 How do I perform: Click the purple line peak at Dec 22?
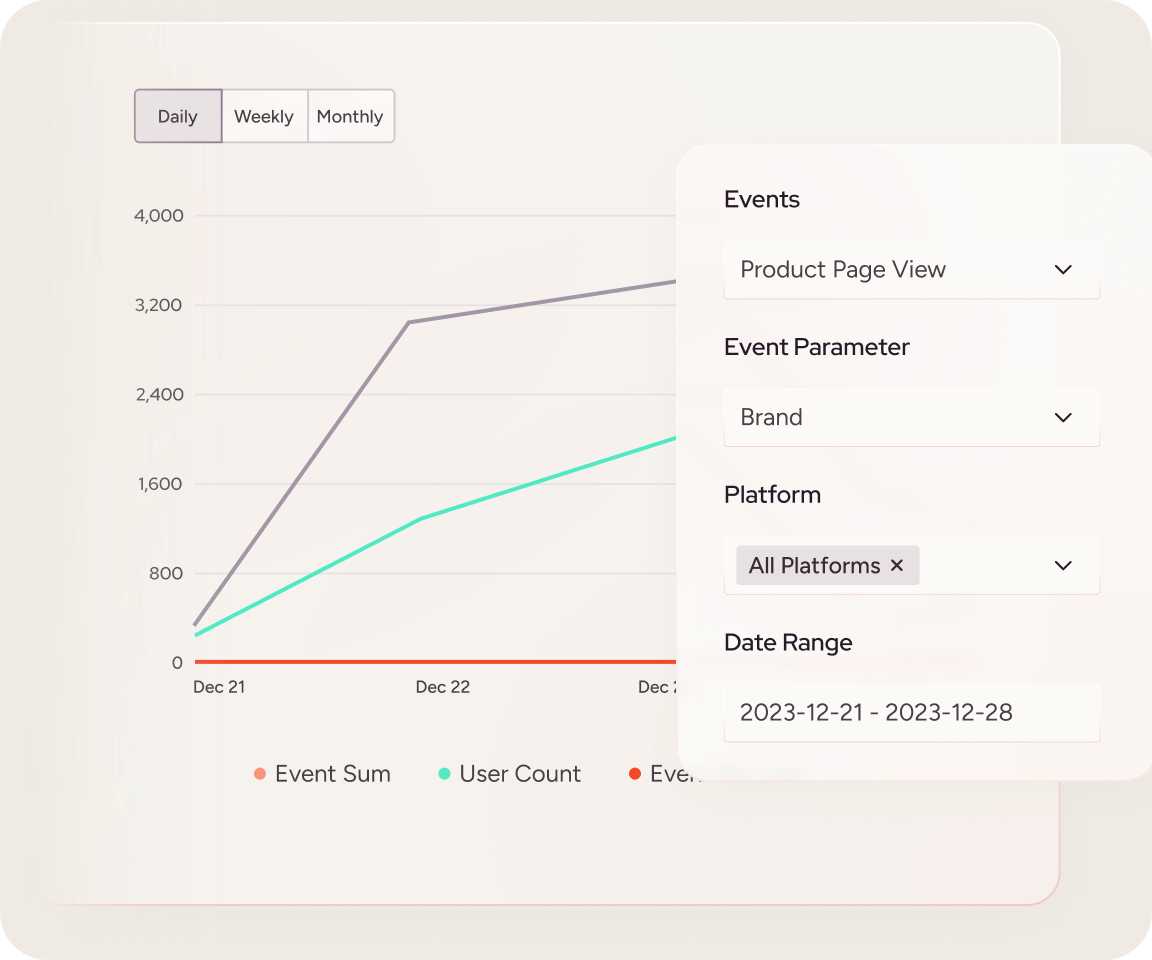[409, 322]
